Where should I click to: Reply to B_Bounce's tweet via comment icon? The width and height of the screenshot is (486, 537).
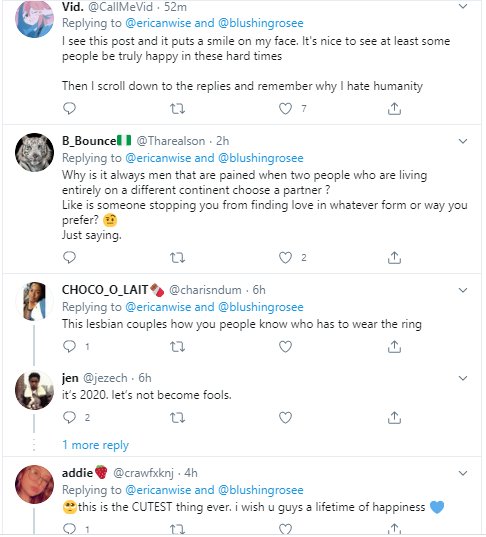point(70,257)
